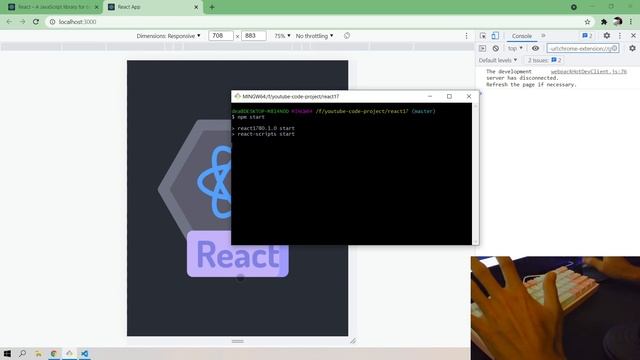The width and height of the screenshot is (640, 360).
Task: Reload the localhost page
Action: point(36,22)
